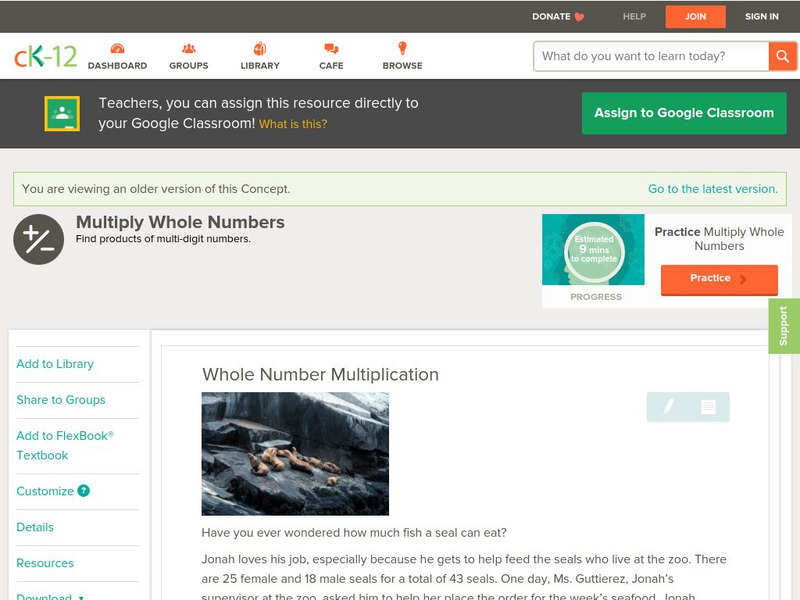Click the 'What is this?' link
The height and width of the screenshot is (600, 800).
pyautogui.click(x=293, y=124)
